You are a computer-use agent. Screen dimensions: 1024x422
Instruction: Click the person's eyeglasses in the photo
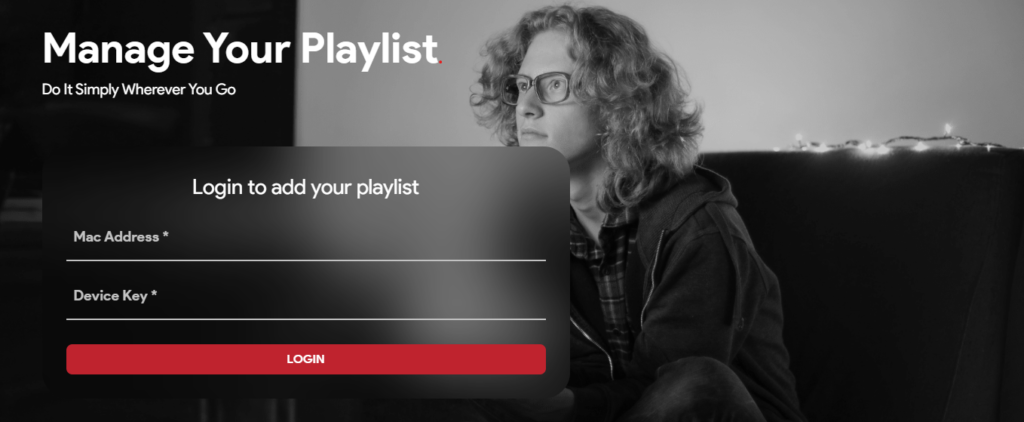[x=537, y=89]
